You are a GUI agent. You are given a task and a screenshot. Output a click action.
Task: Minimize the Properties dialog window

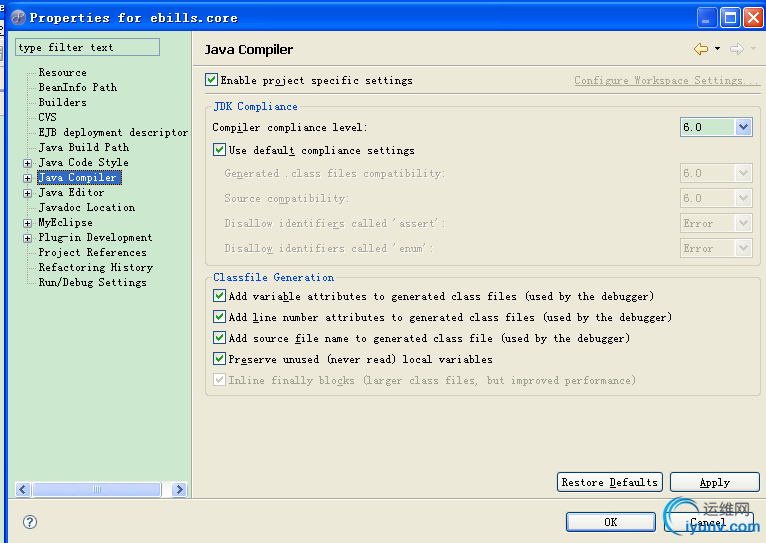coord(706,18)
